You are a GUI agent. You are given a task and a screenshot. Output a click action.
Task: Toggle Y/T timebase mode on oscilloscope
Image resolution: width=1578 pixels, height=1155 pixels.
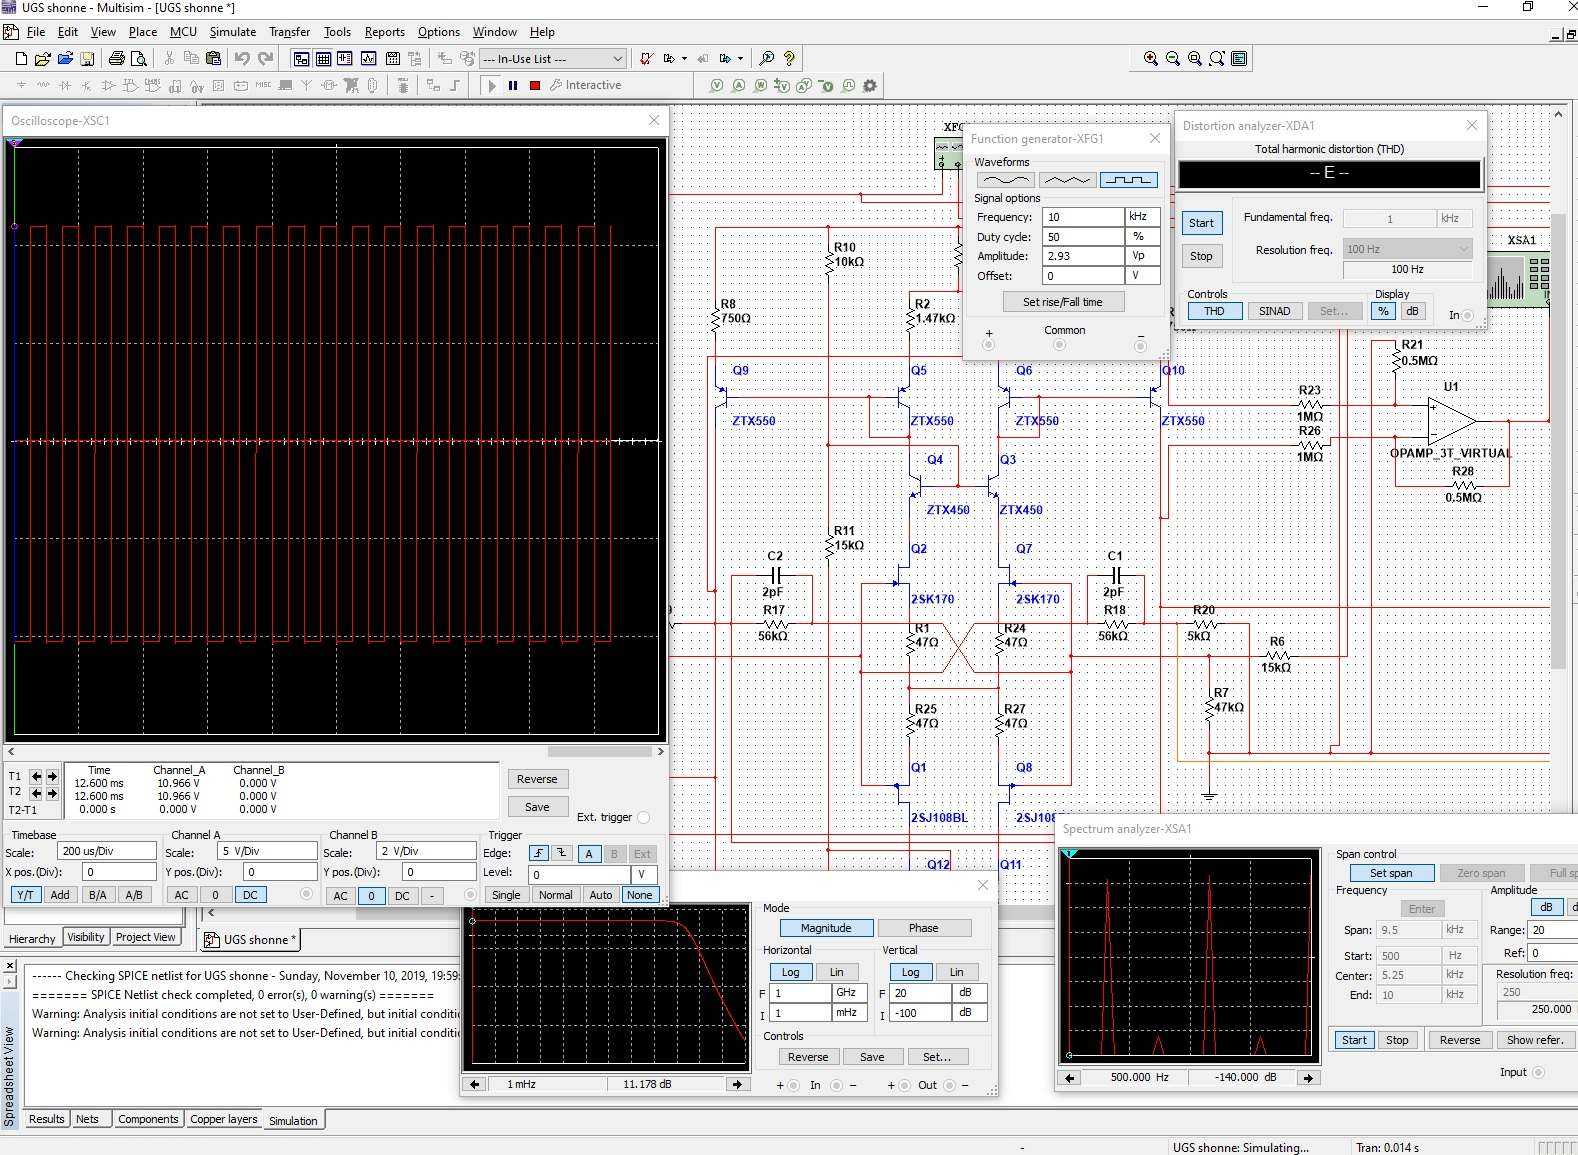pyautogui.click(x=25, y=895)
